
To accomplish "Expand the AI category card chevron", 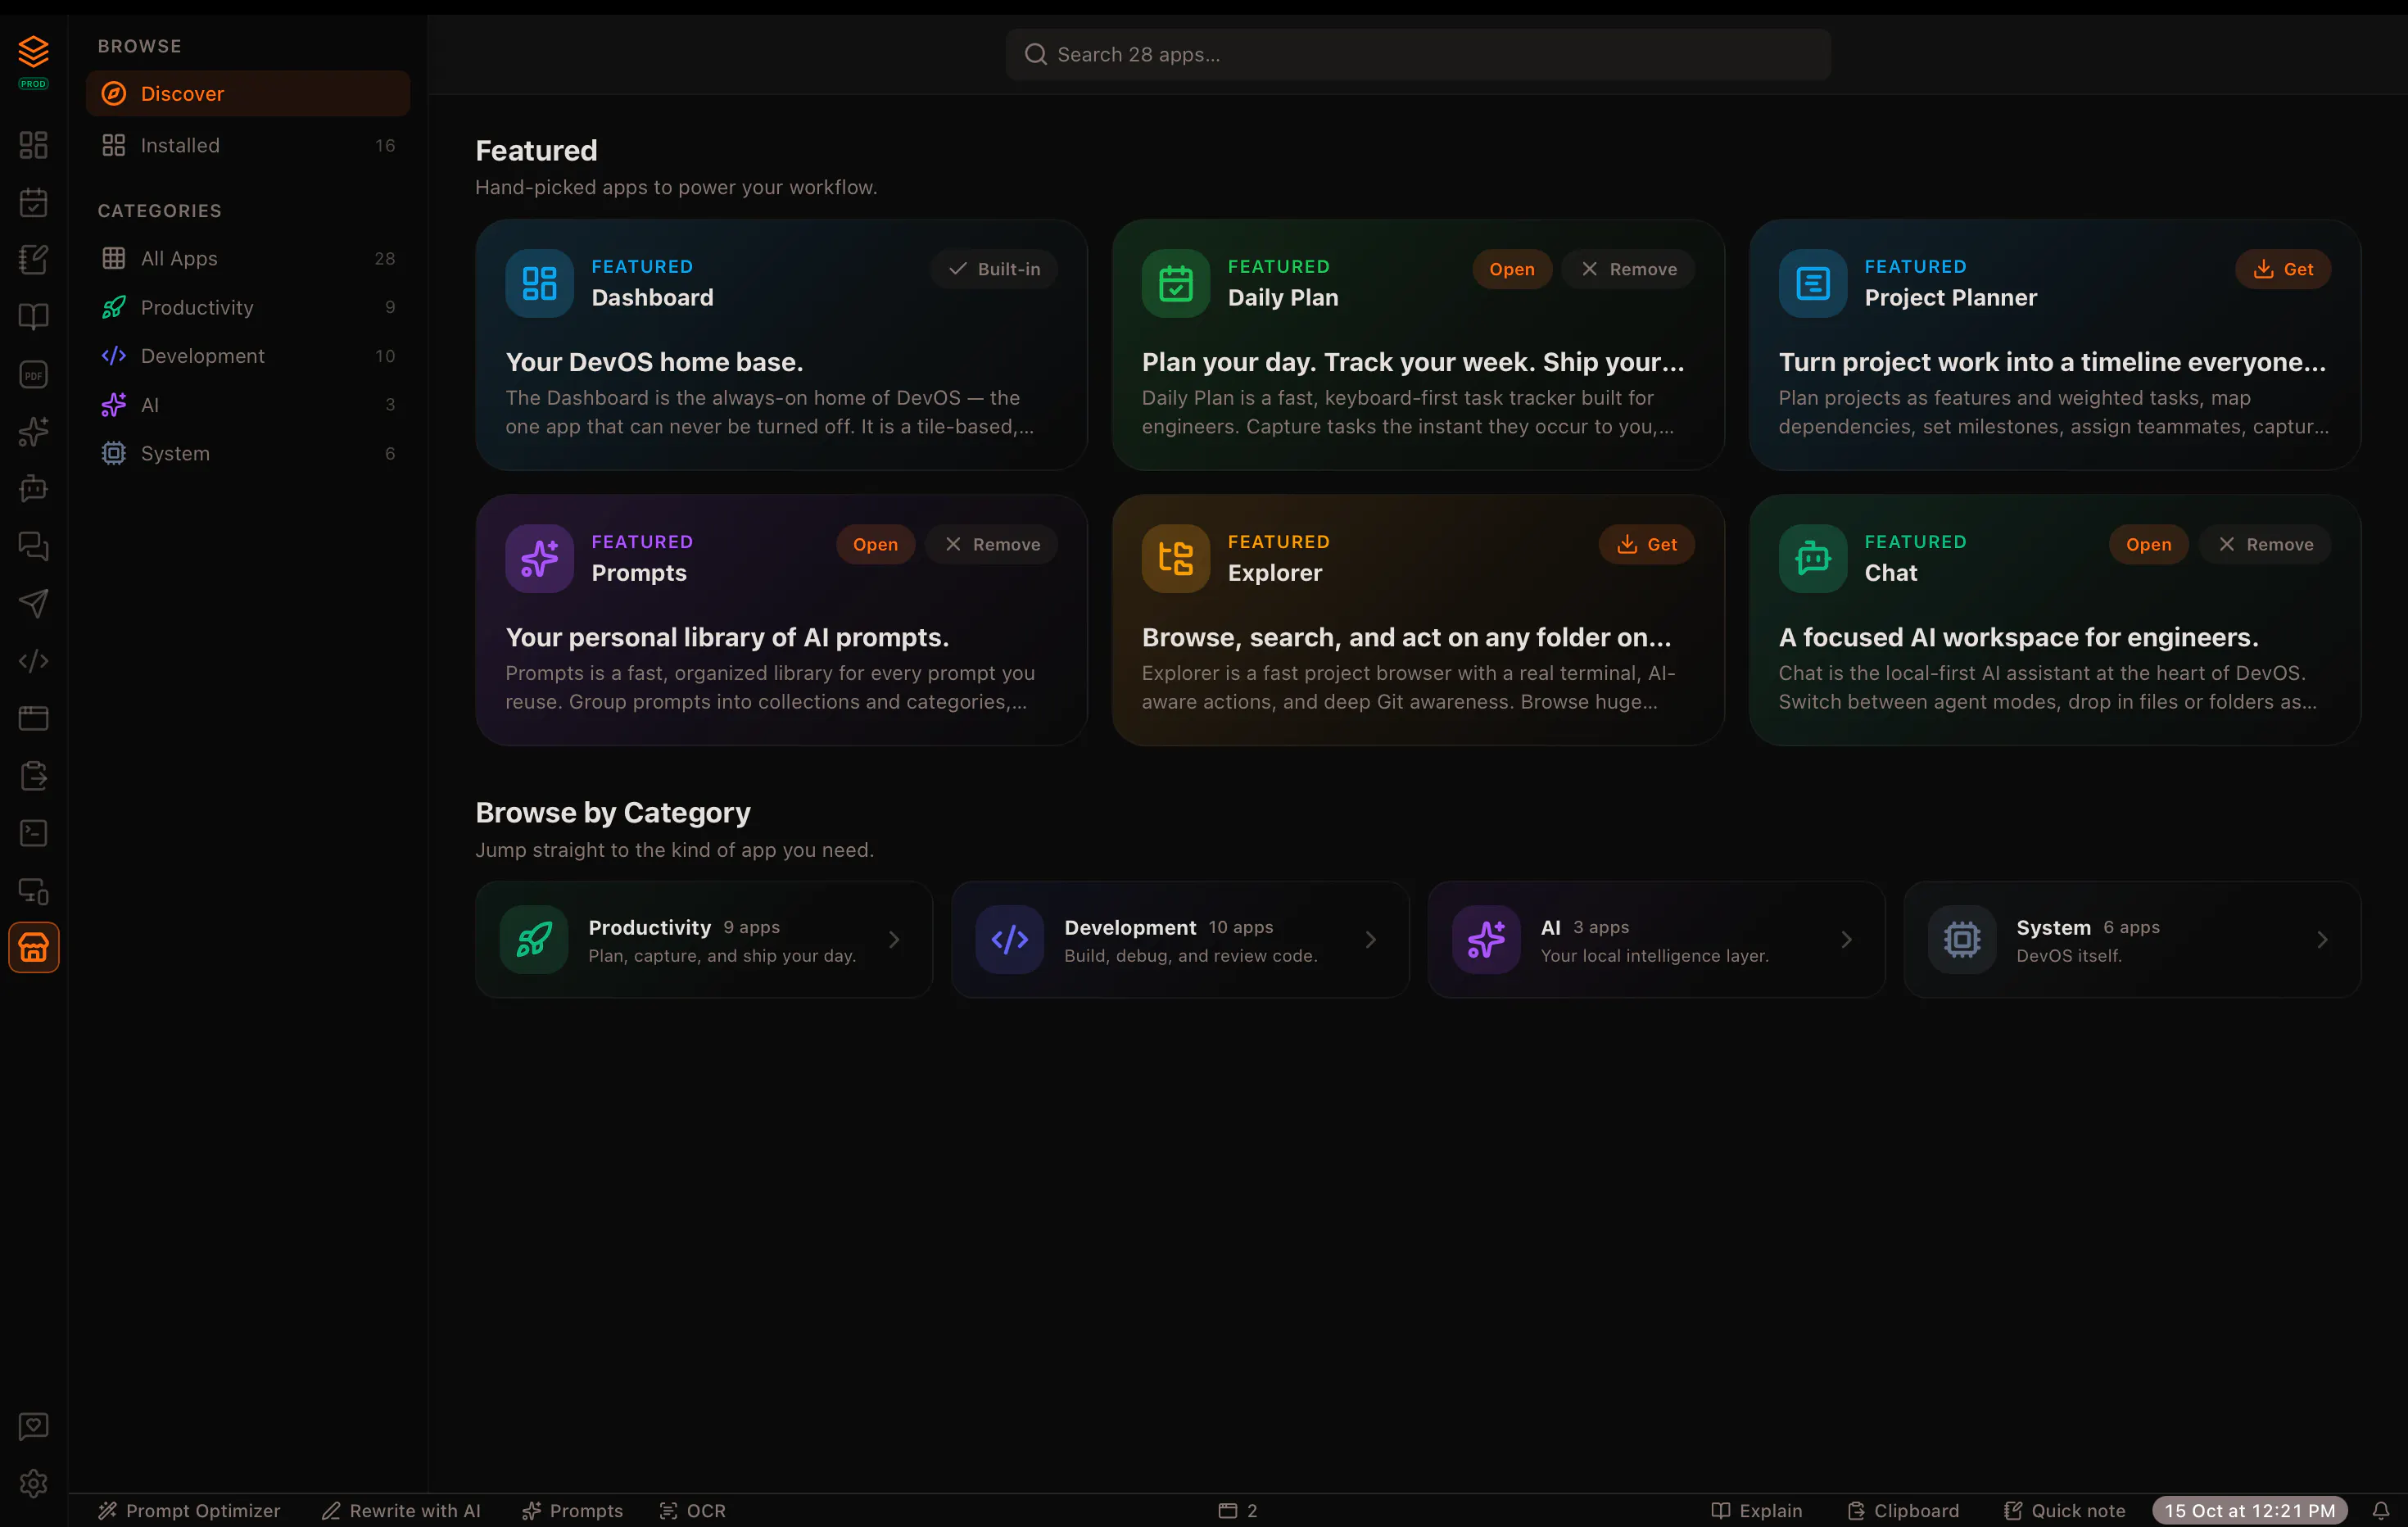I will point(1846,939).
